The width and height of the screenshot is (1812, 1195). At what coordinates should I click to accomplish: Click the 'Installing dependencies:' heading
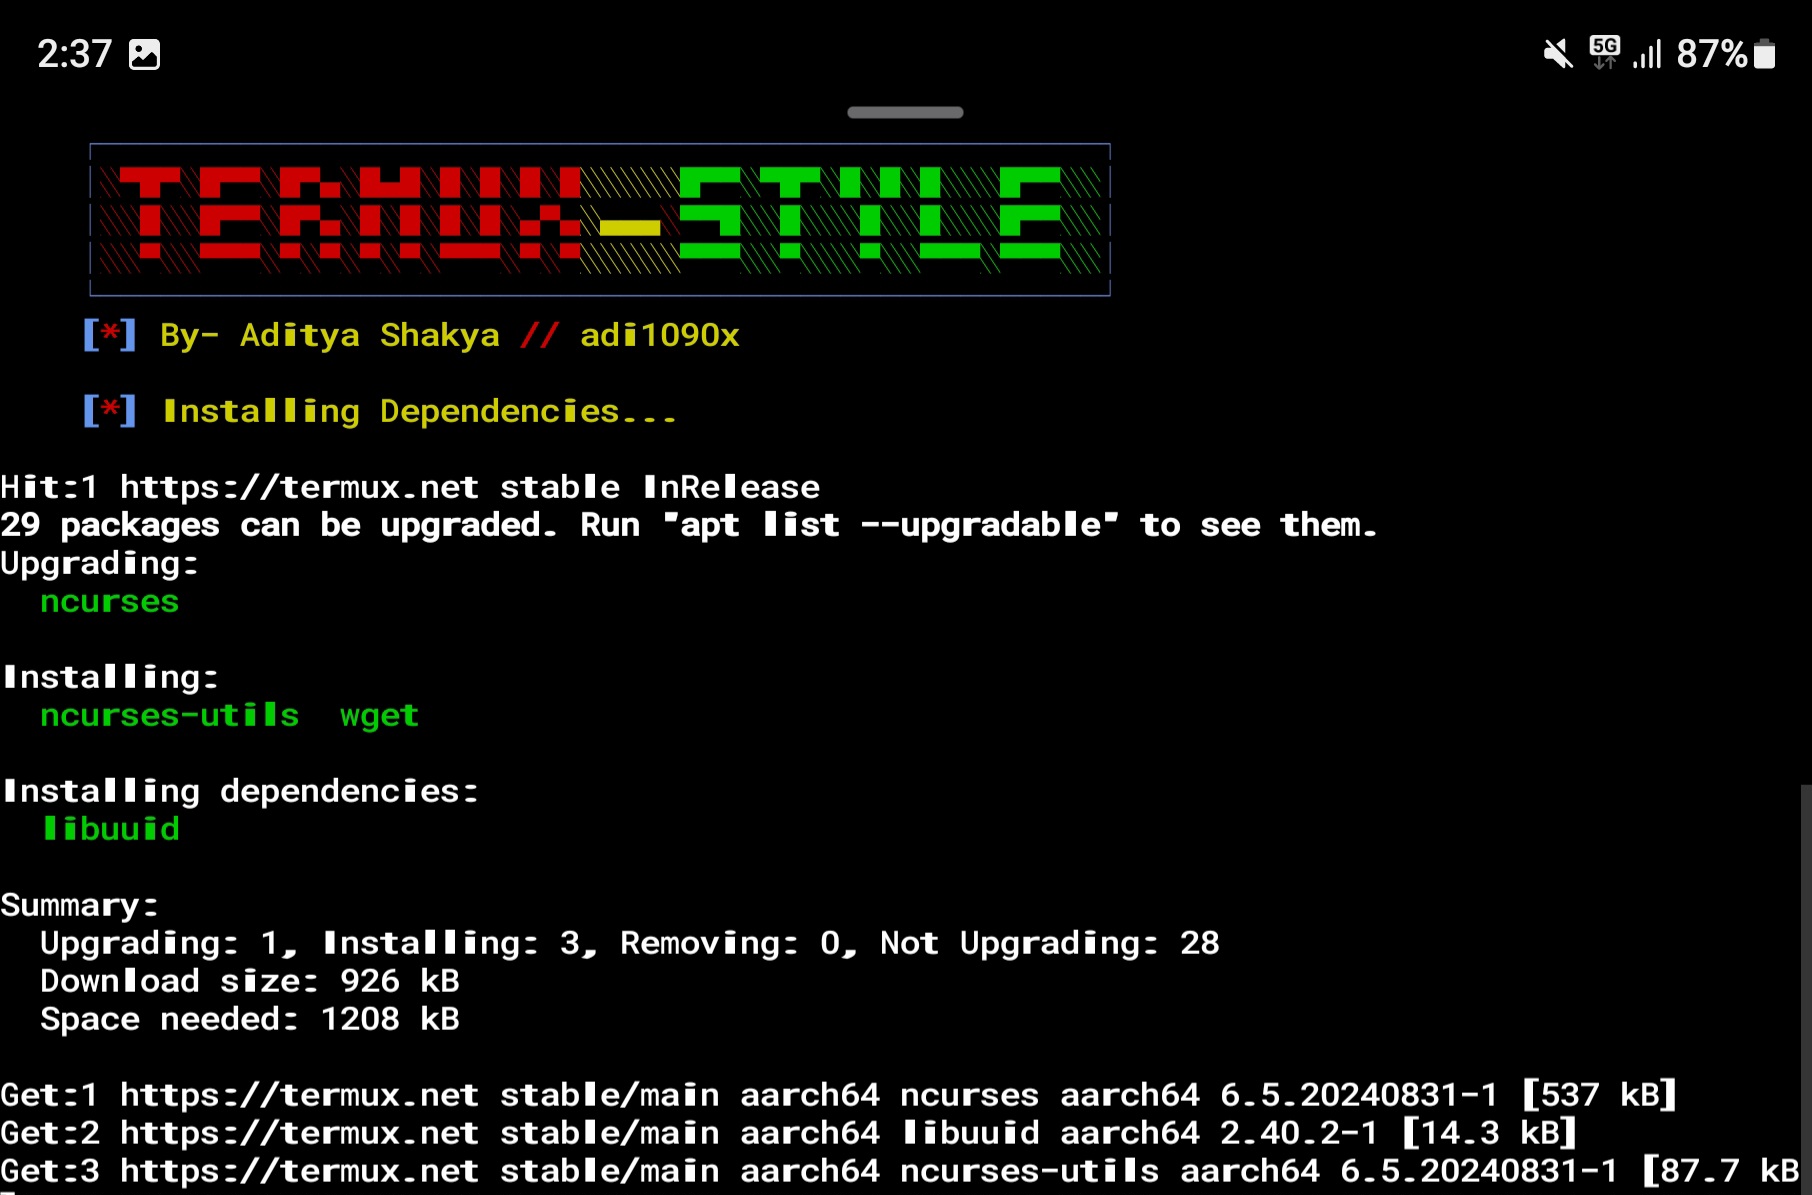(240, 791)
